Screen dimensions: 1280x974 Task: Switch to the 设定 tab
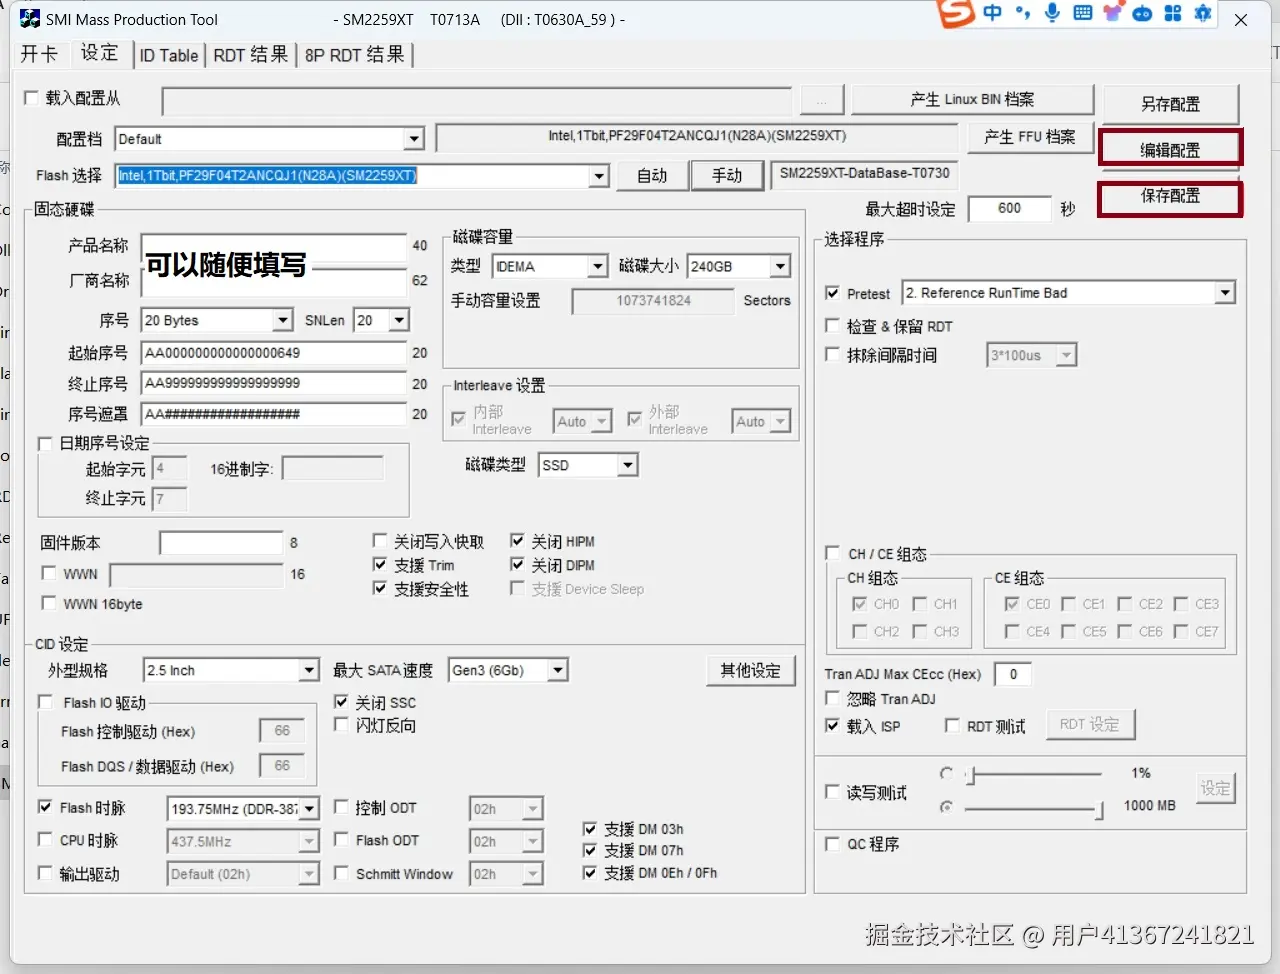99,52
